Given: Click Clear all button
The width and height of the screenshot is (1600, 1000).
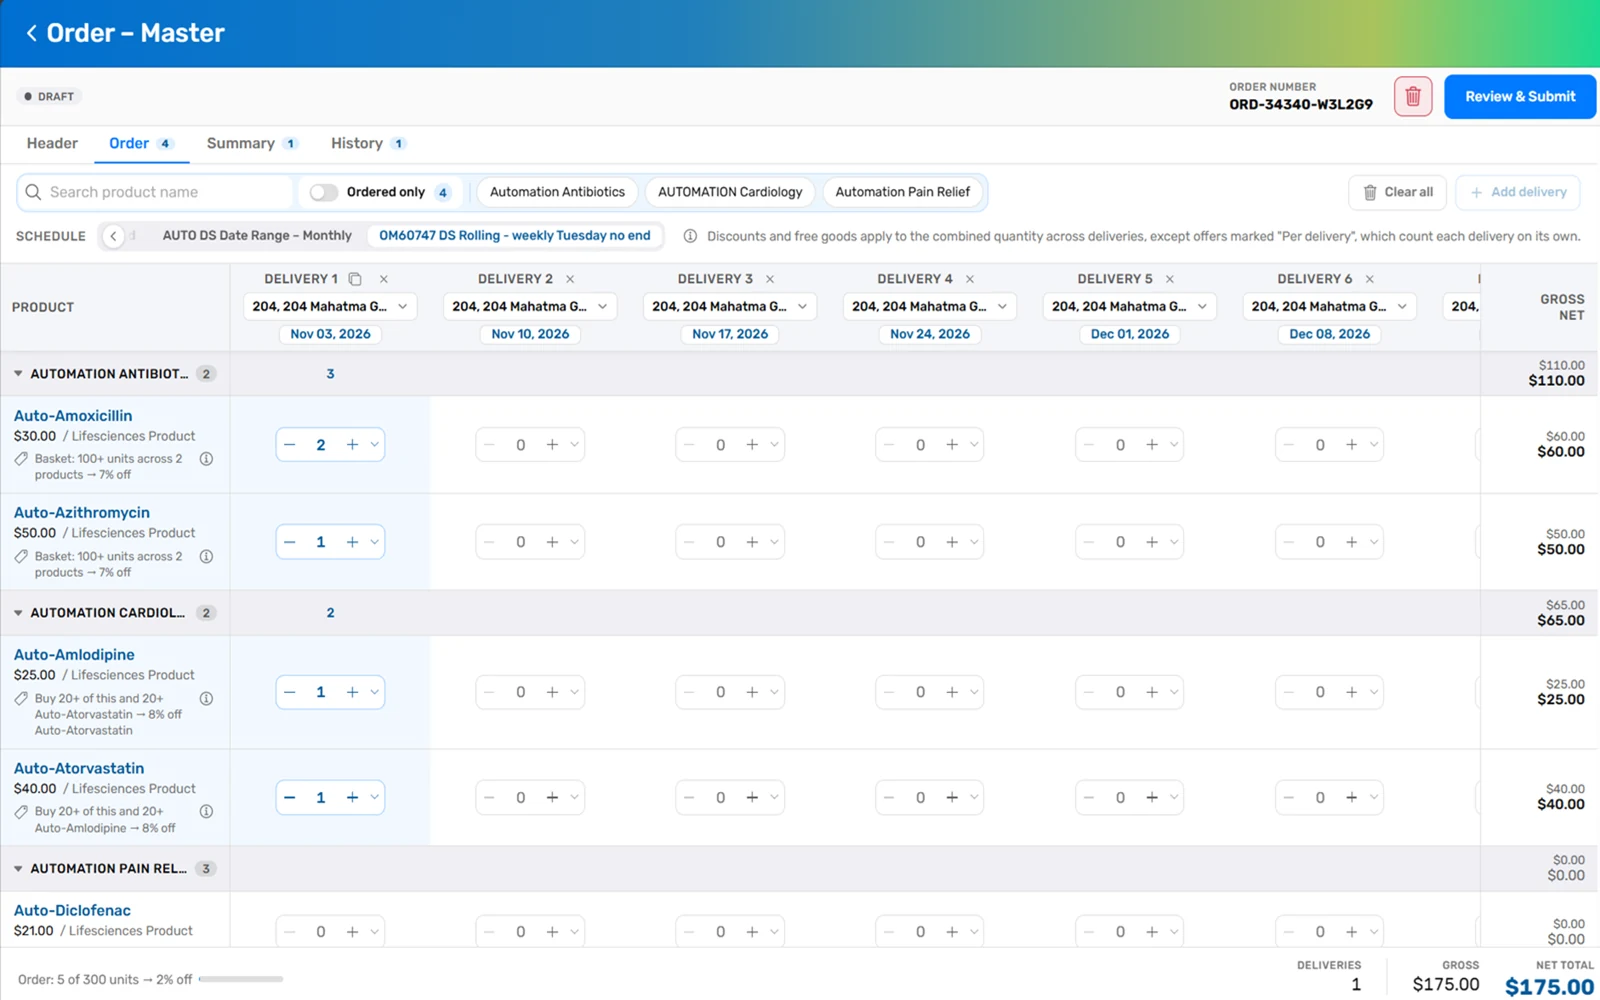Looking at the screenshot, I should [x=1398, y=192].
